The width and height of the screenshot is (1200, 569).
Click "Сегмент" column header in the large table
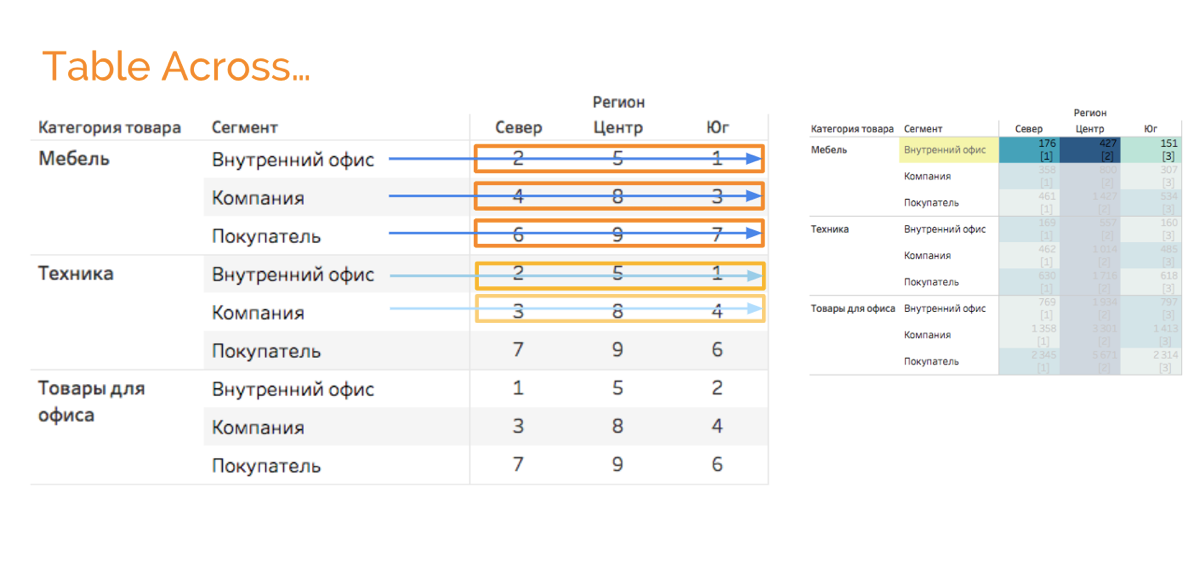click(245, 127)
